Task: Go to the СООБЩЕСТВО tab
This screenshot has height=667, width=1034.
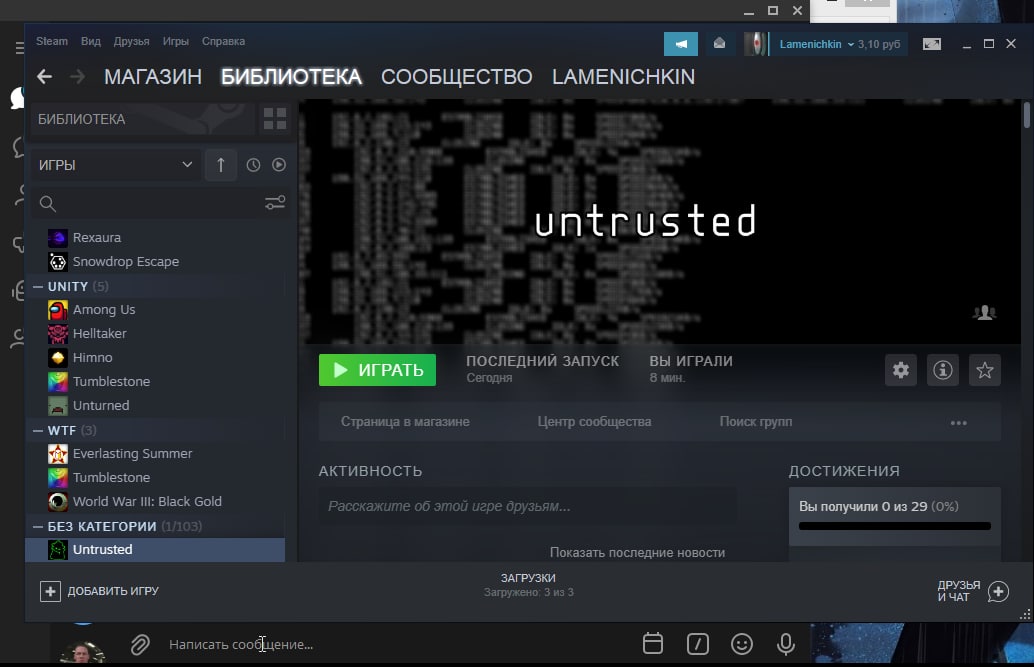Action: pos(456,77)
